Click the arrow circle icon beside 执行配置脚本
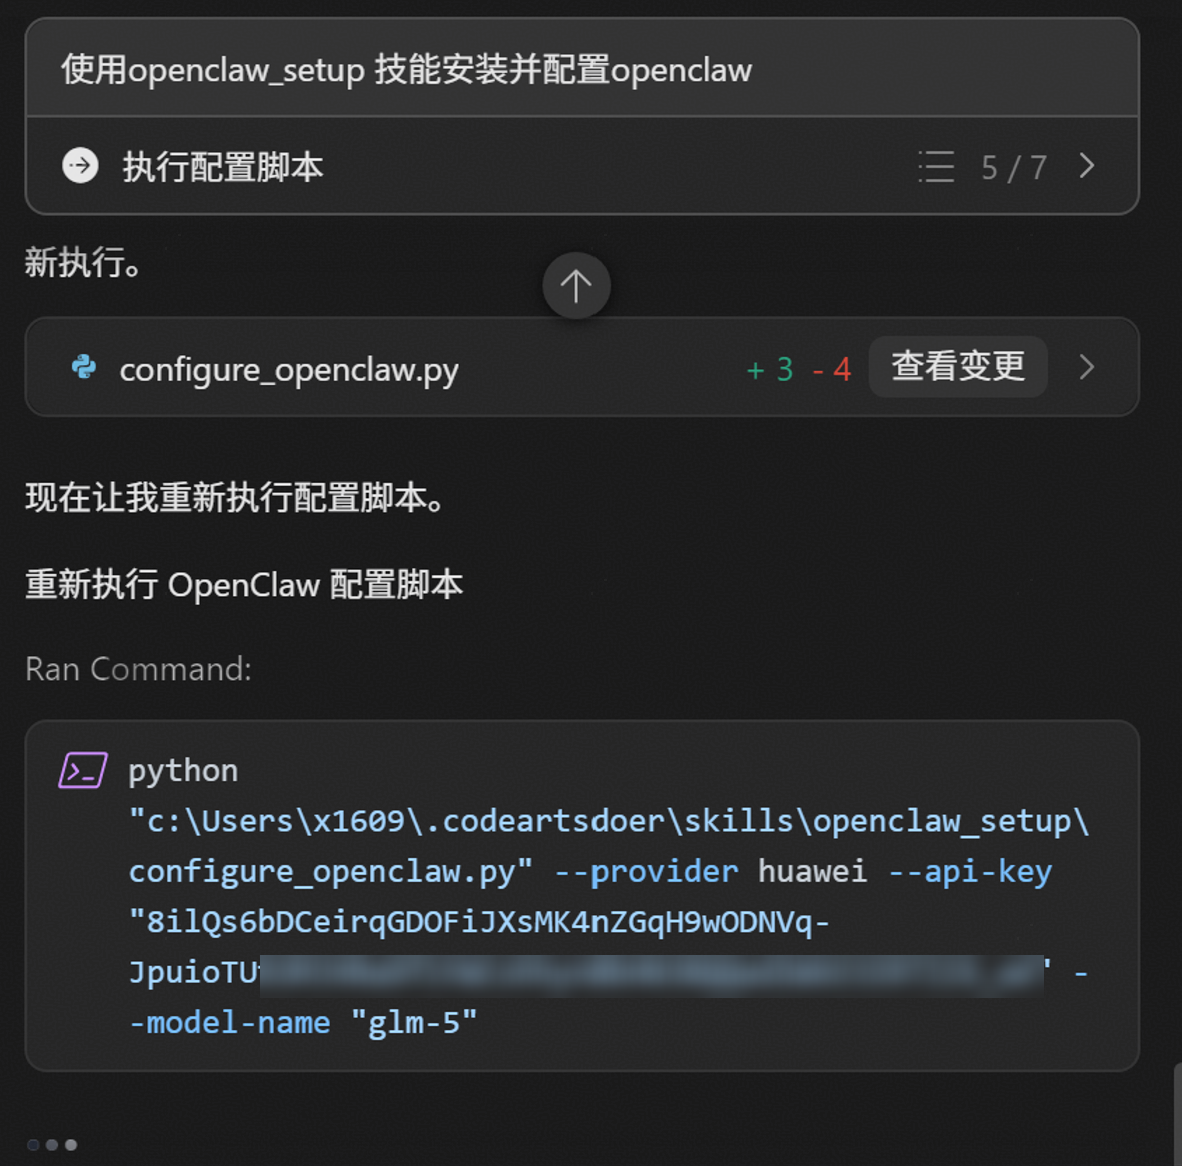This screenshot has height=1166, width=1182. click(81, 166)
